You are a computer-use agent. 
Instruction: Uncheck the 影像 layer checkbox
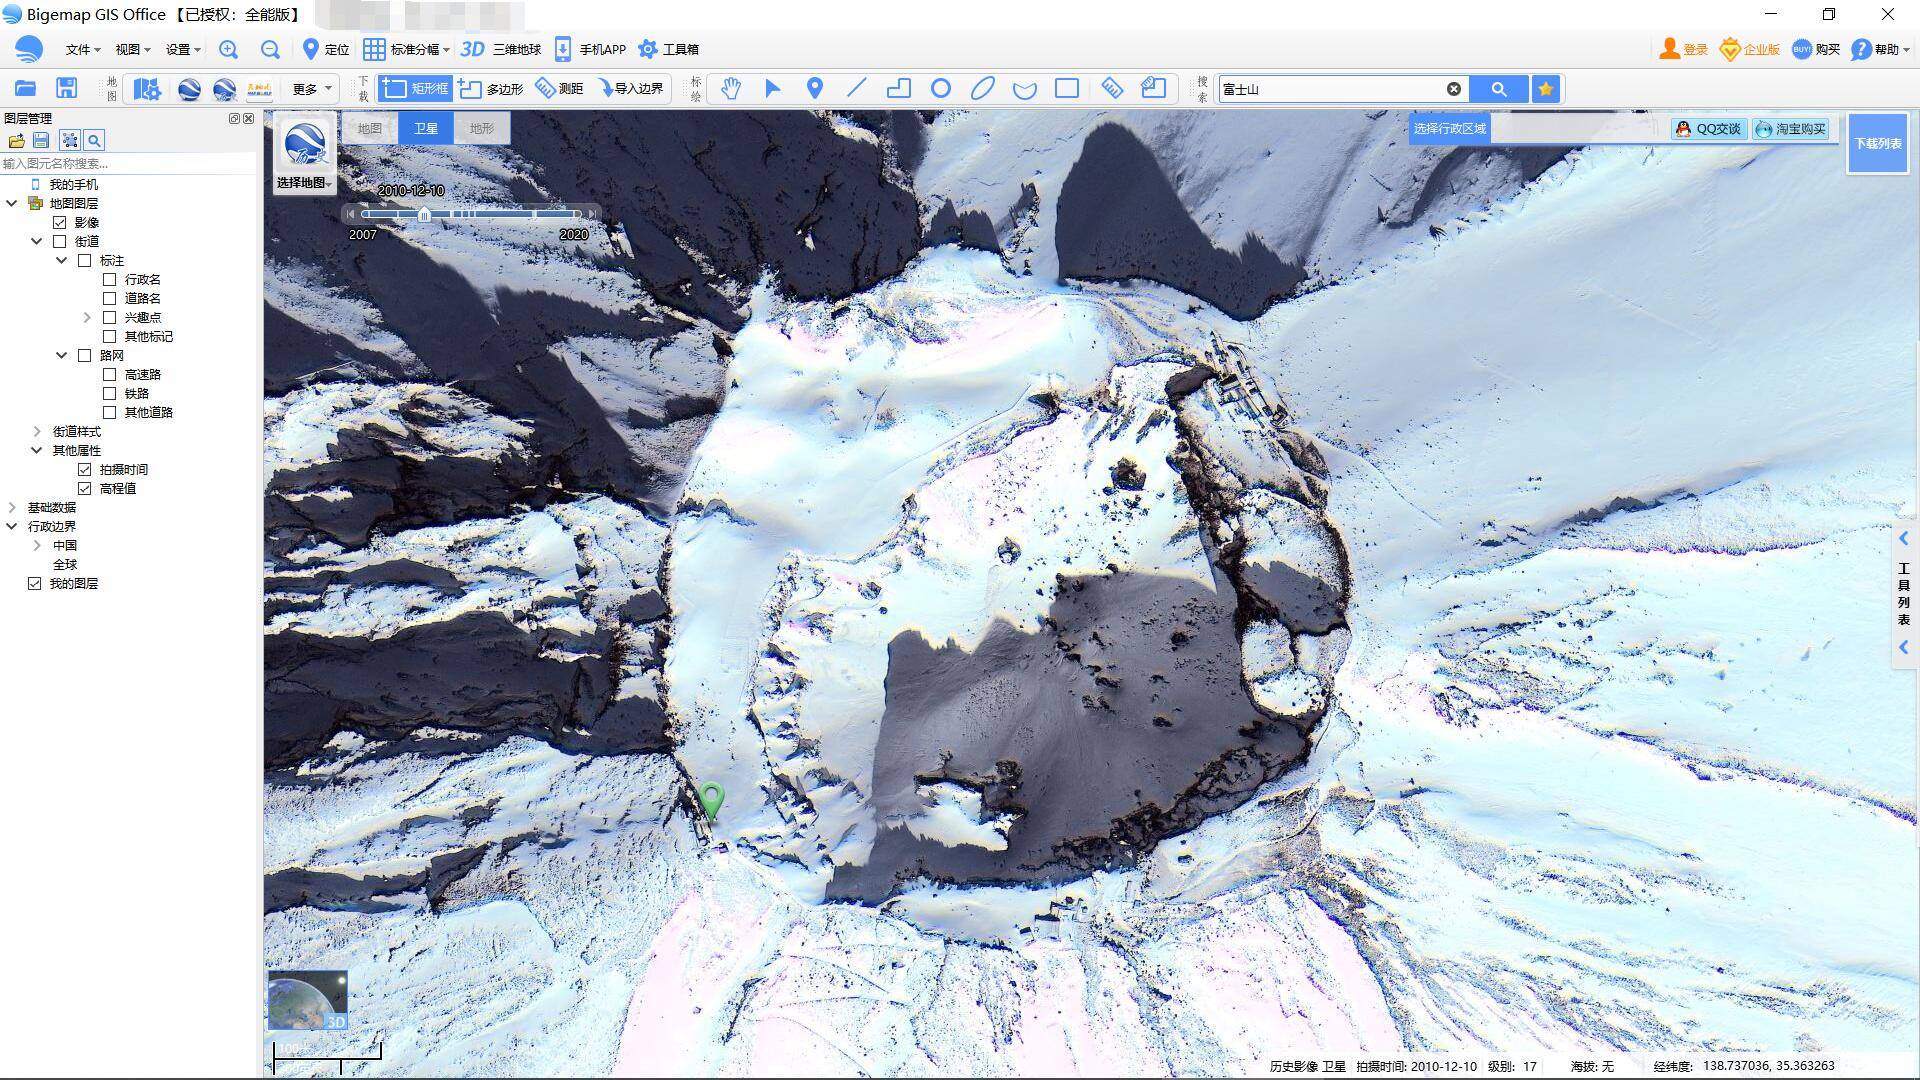click(60, 222)
